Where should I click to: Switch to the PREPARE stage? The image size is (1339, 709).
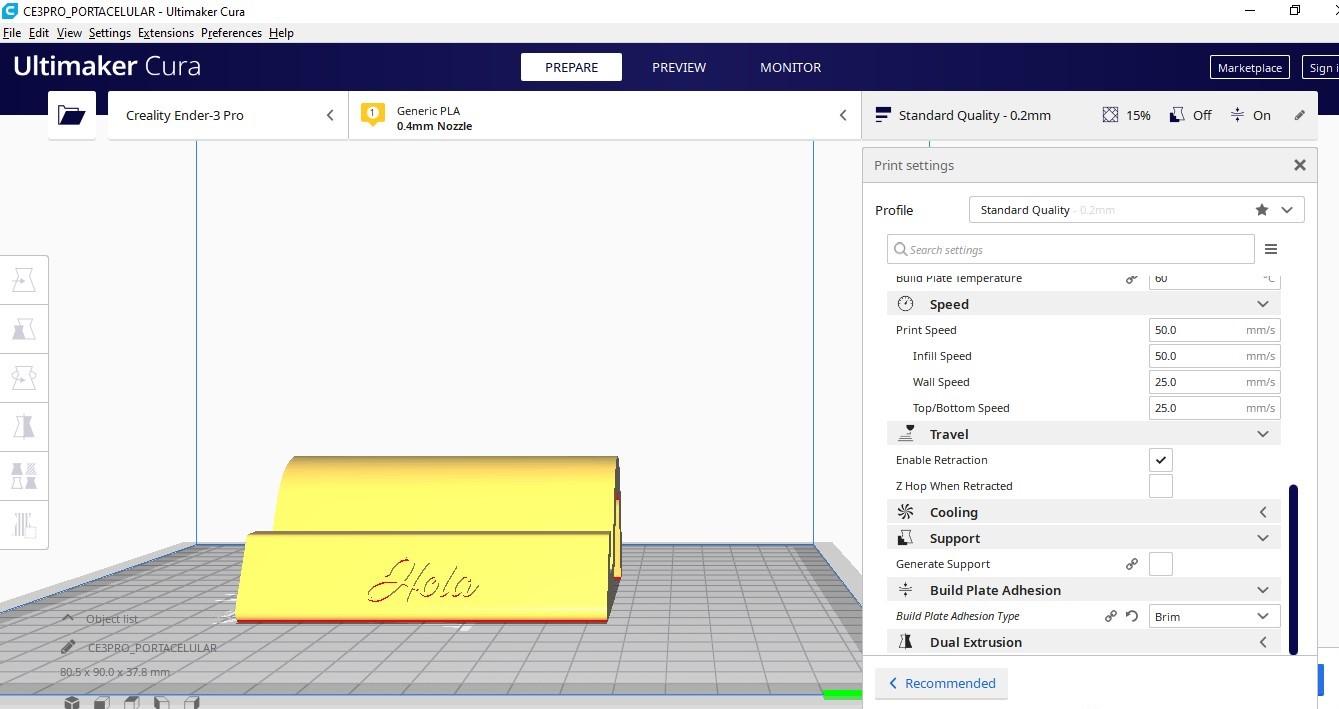point(571,67)
